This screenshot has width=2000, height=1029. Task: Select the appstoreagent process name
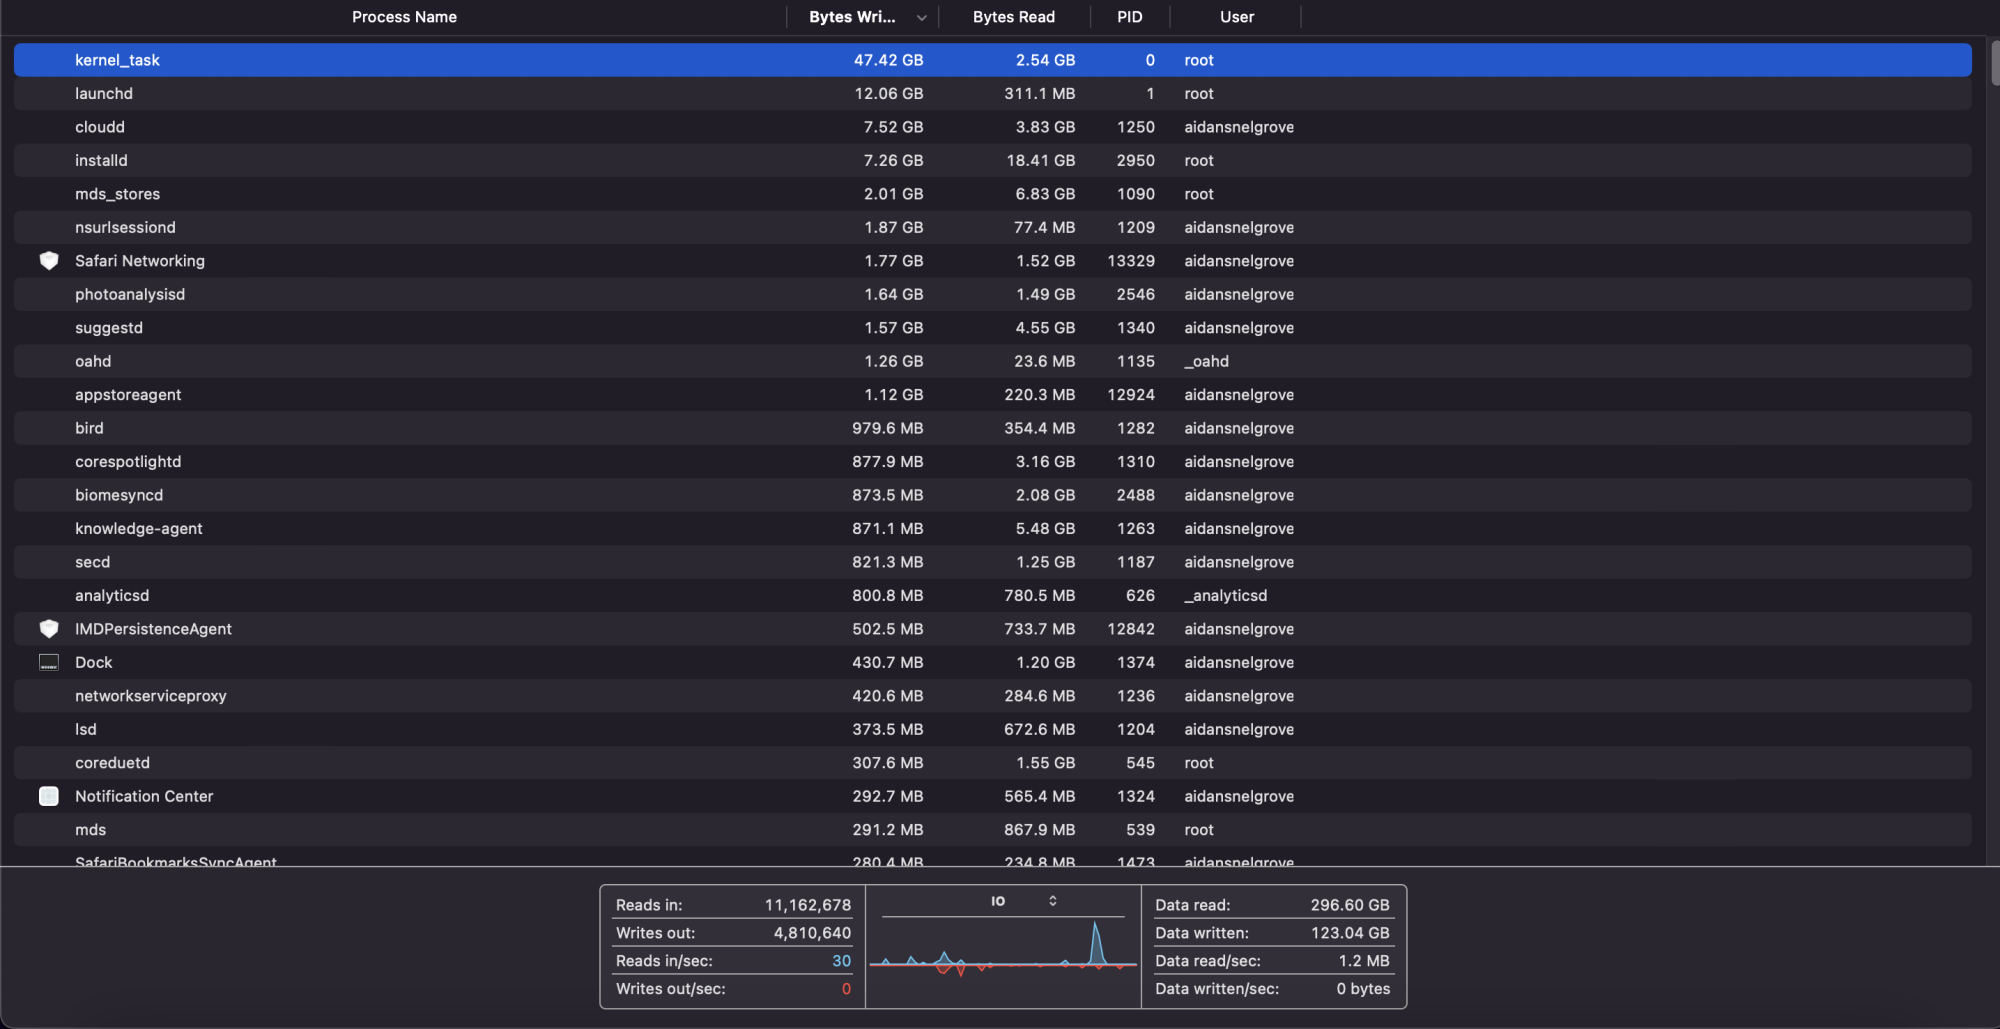click(x=128, y=395)
